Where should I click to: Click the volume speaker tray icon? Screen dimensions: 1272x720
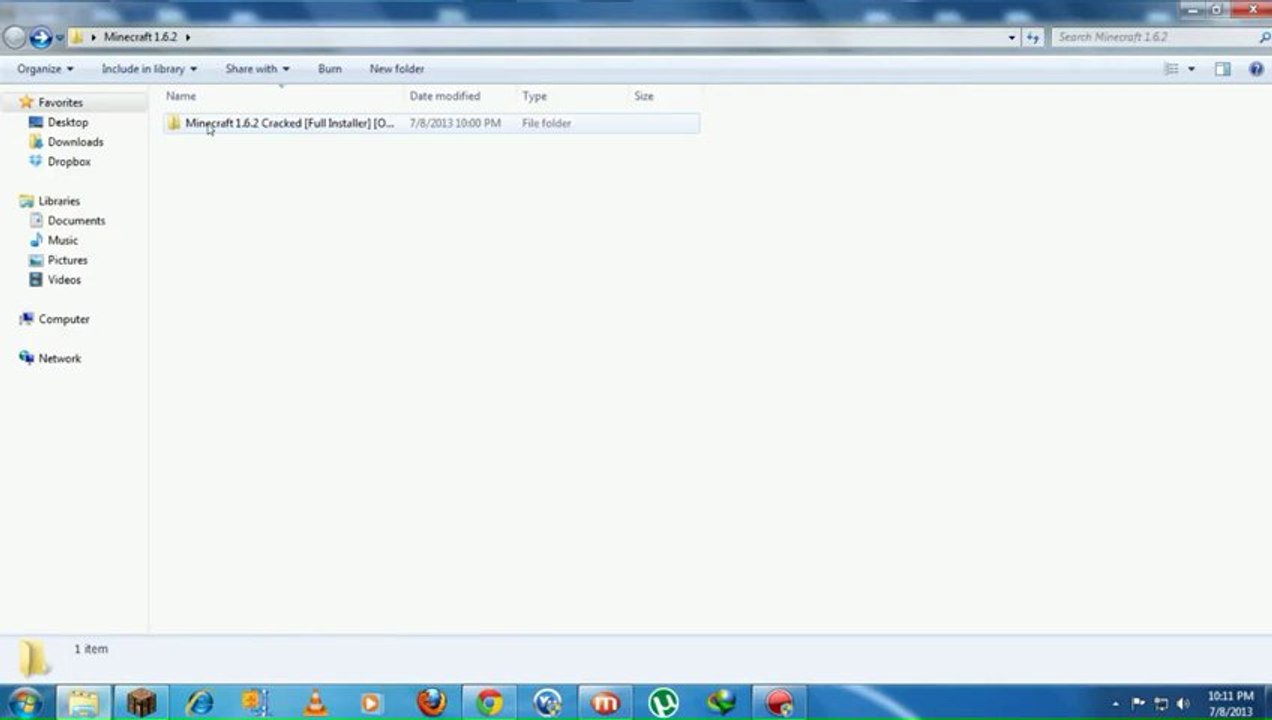tap(1184, 704)
